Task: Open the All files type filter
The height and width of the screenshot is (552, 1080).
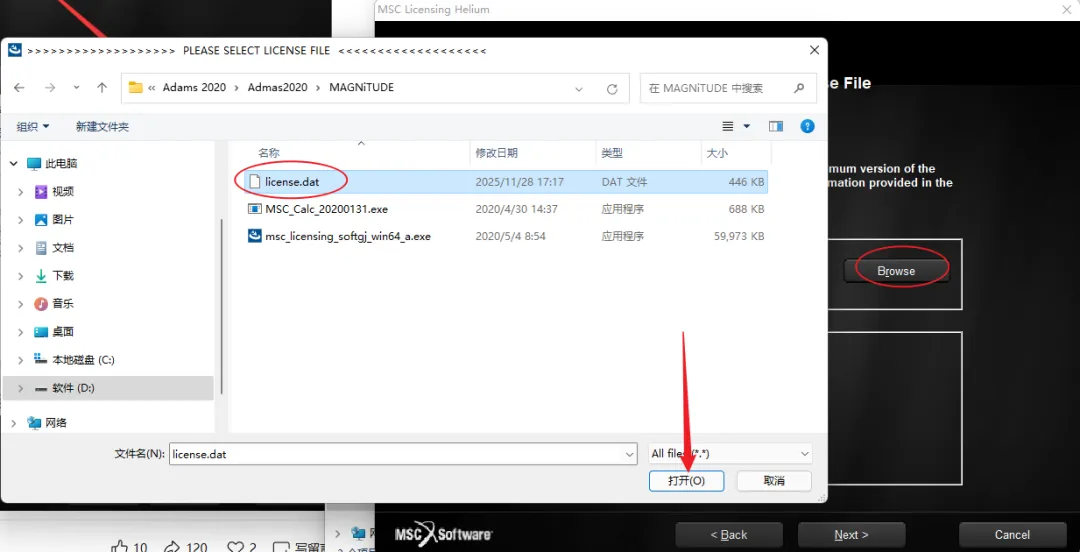Action: 730,454
